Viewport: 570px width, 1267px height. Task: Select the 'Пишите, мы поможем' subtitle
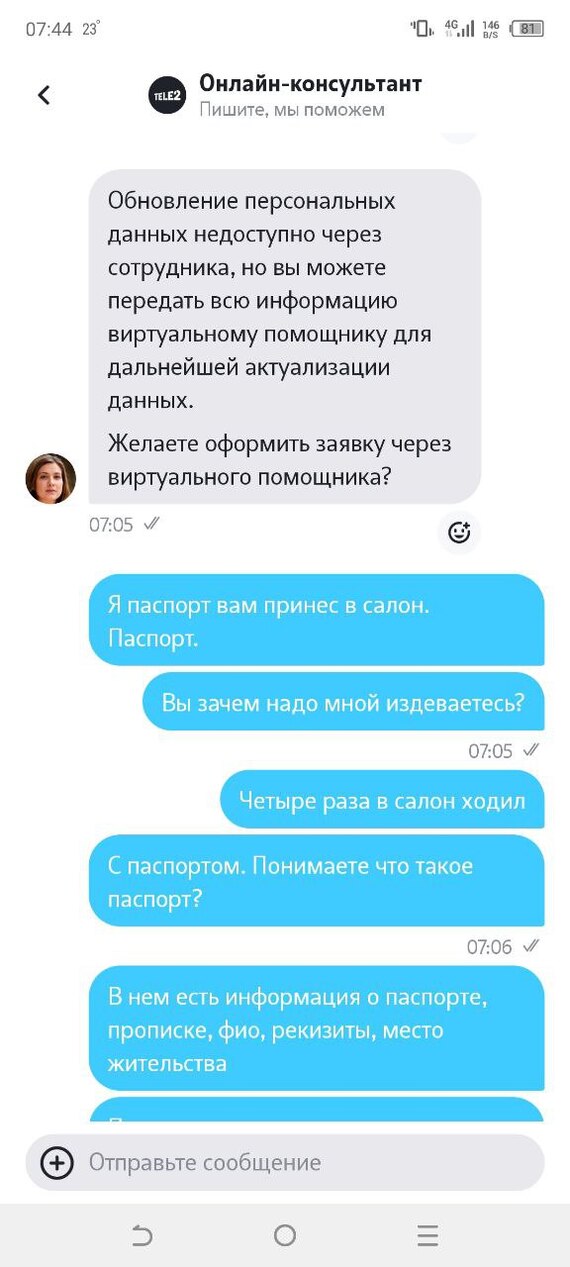[x=292, y=110]
